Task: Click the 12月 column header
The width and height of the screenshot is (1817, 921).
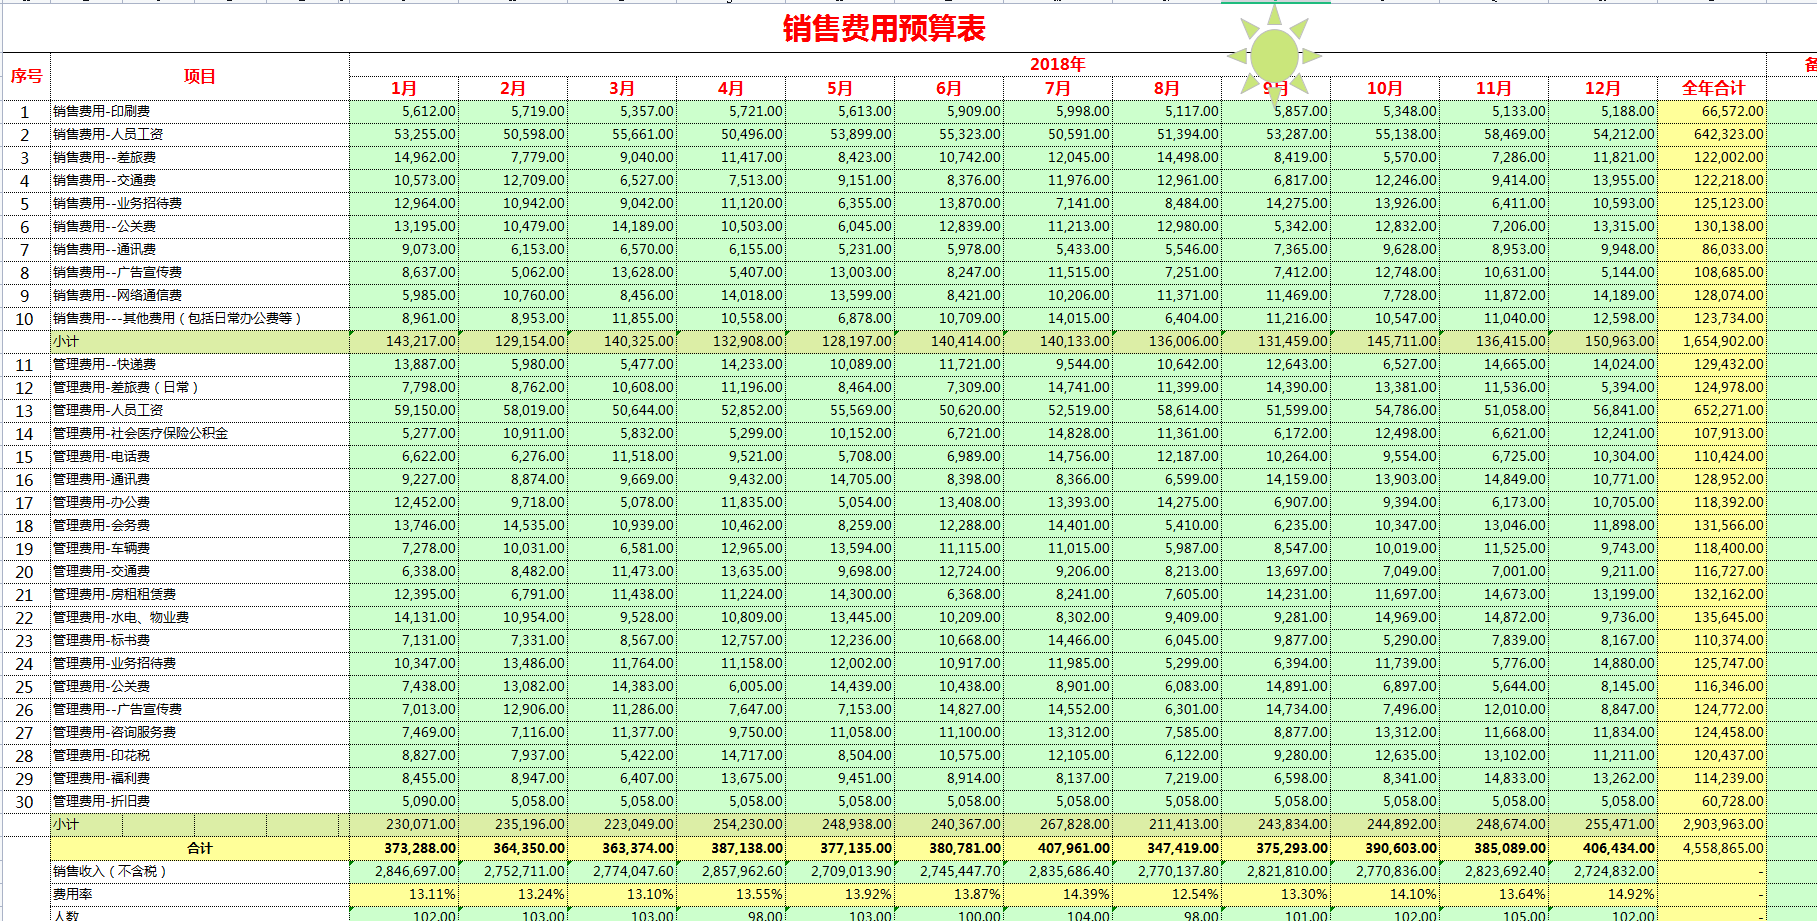Action: pos(1603,87)
